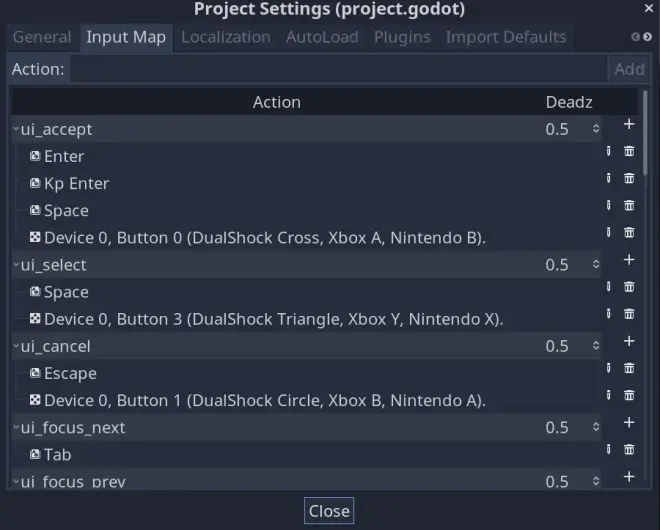Edit the Button 1 joypad binding
The height and width of the screenshot is (530, 660).
608,395
